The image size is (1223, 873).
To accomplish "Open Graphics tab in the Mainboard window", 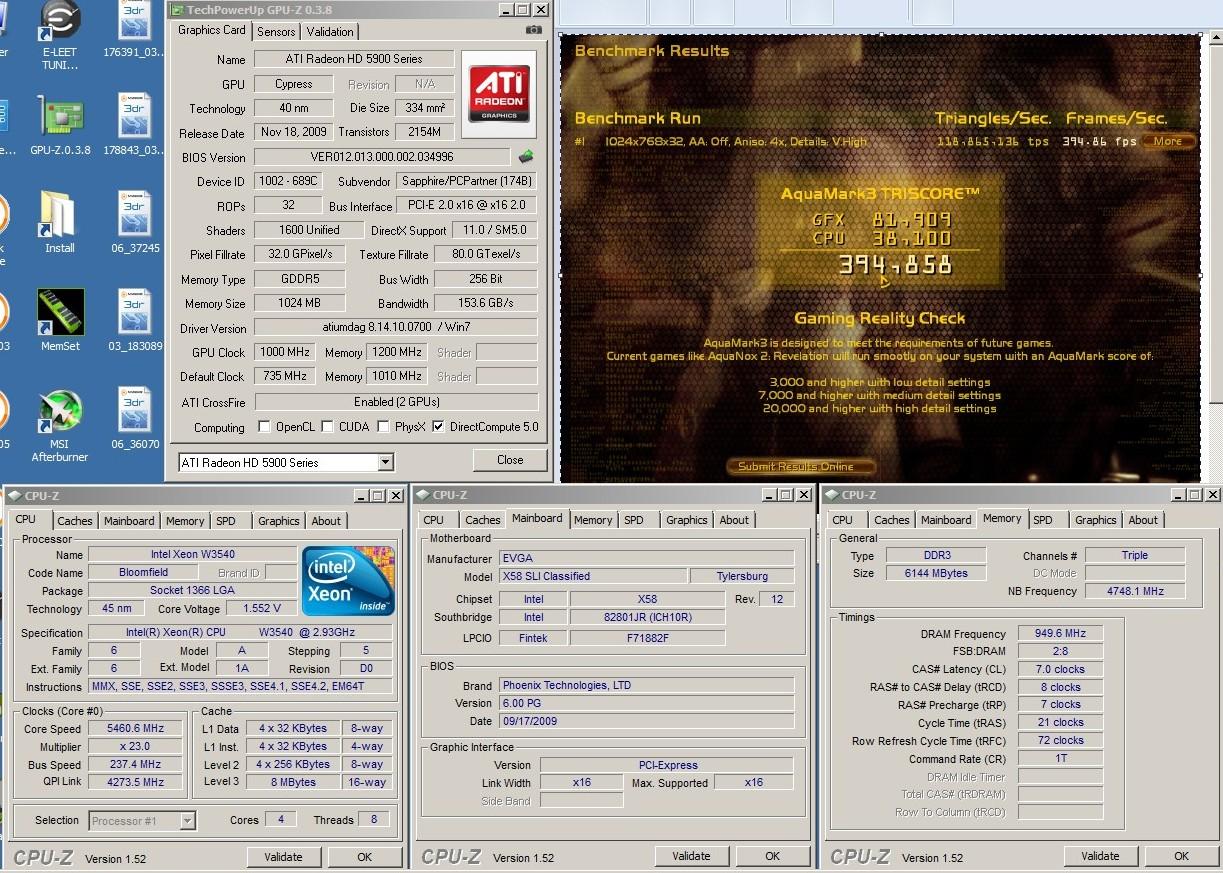I will pyautogui.click(x=687, y=520).
